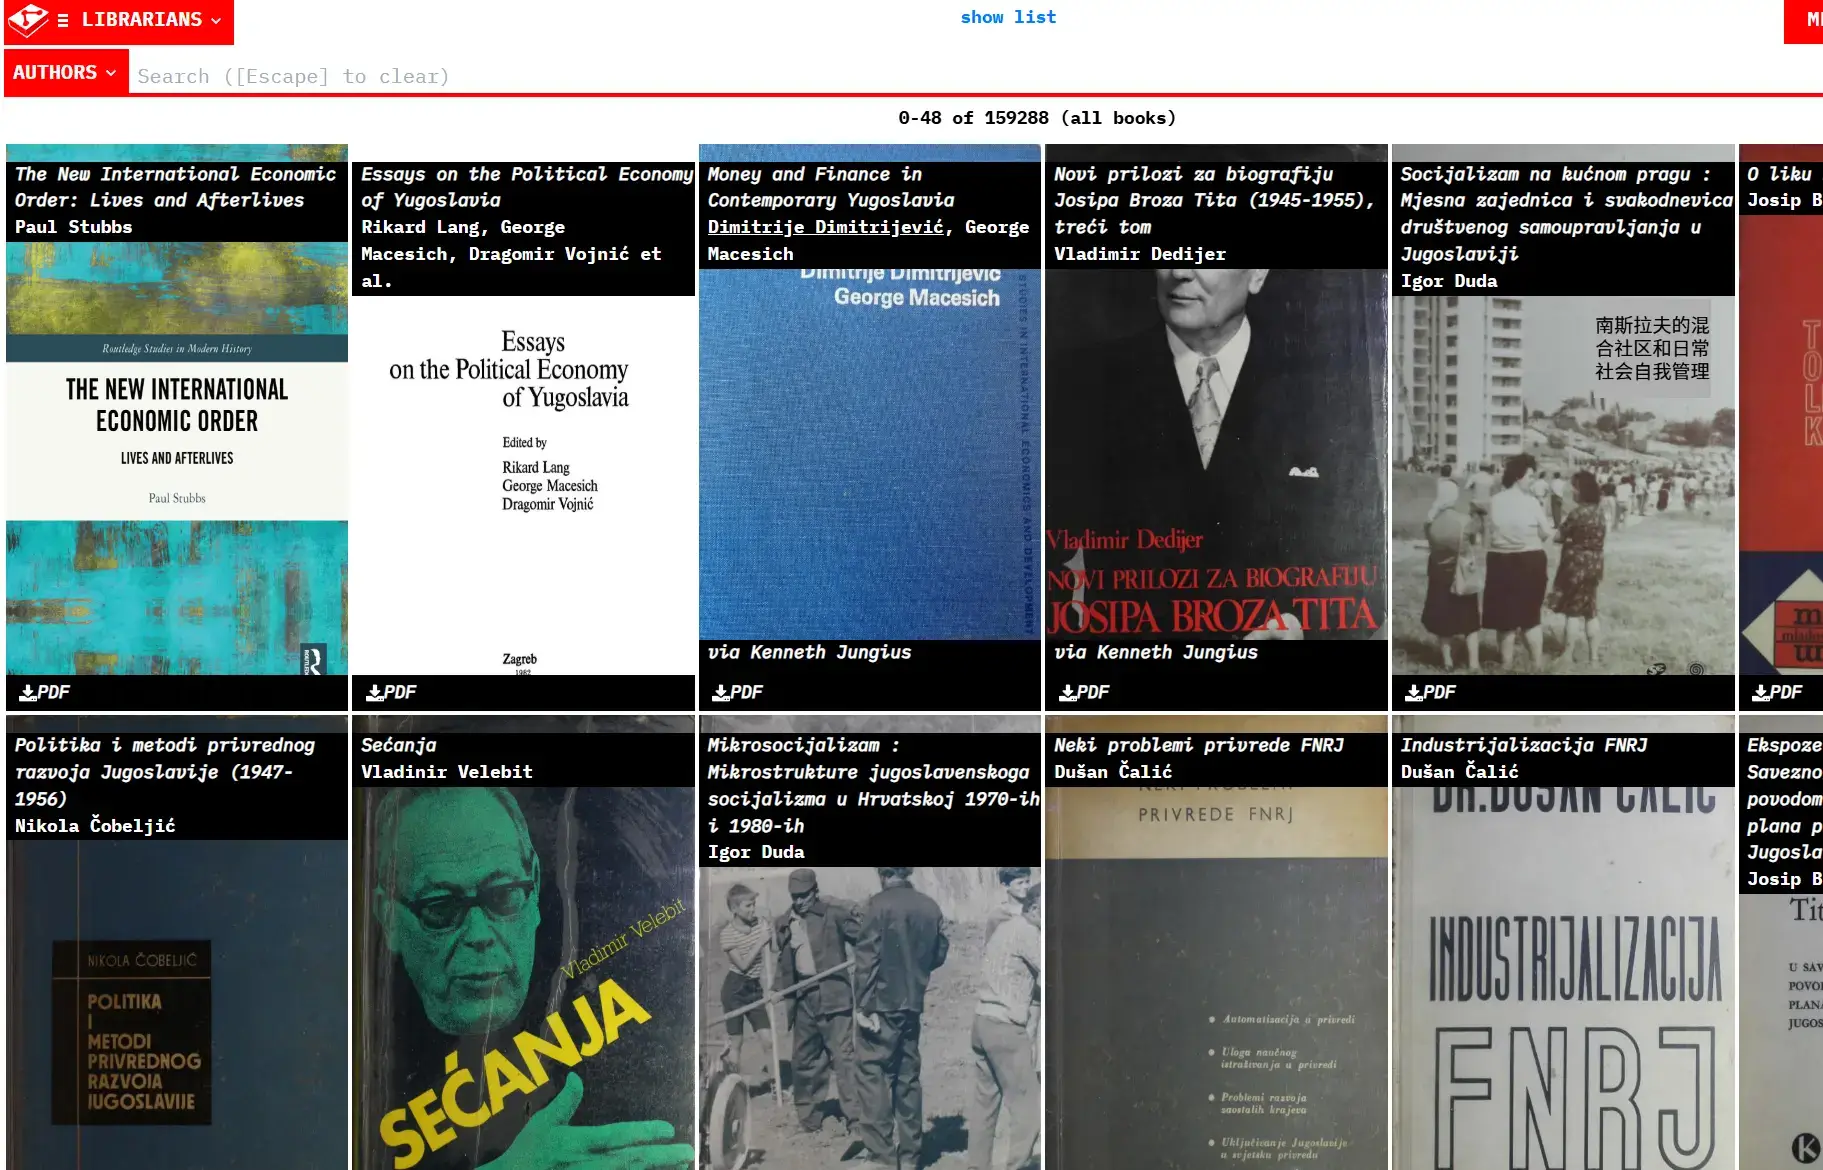Click the 'show list' link
The width and height of the screenshot is (1823, 1170).
(x=1007, y=17)
